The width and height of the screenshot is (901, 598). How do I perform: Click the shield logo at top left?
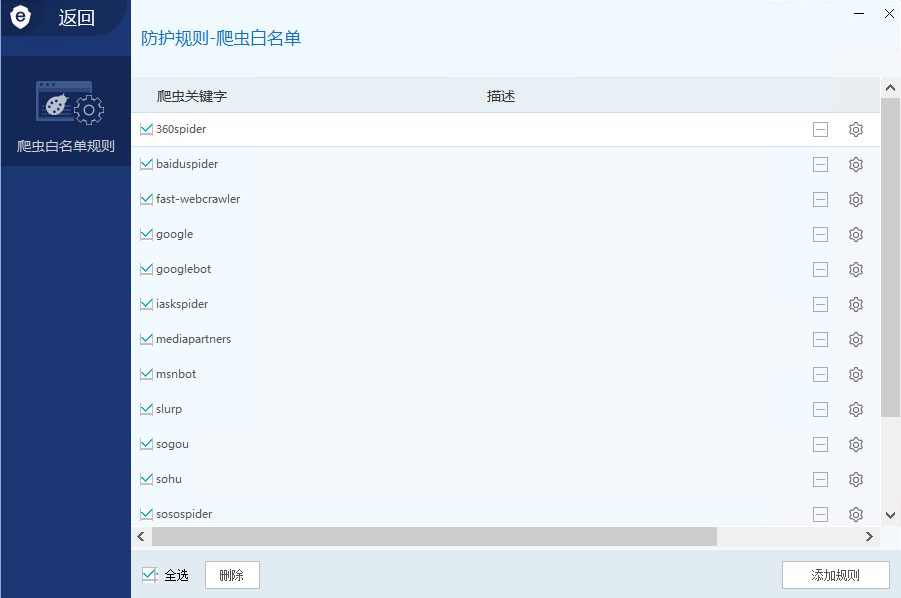tap(21, 17)
